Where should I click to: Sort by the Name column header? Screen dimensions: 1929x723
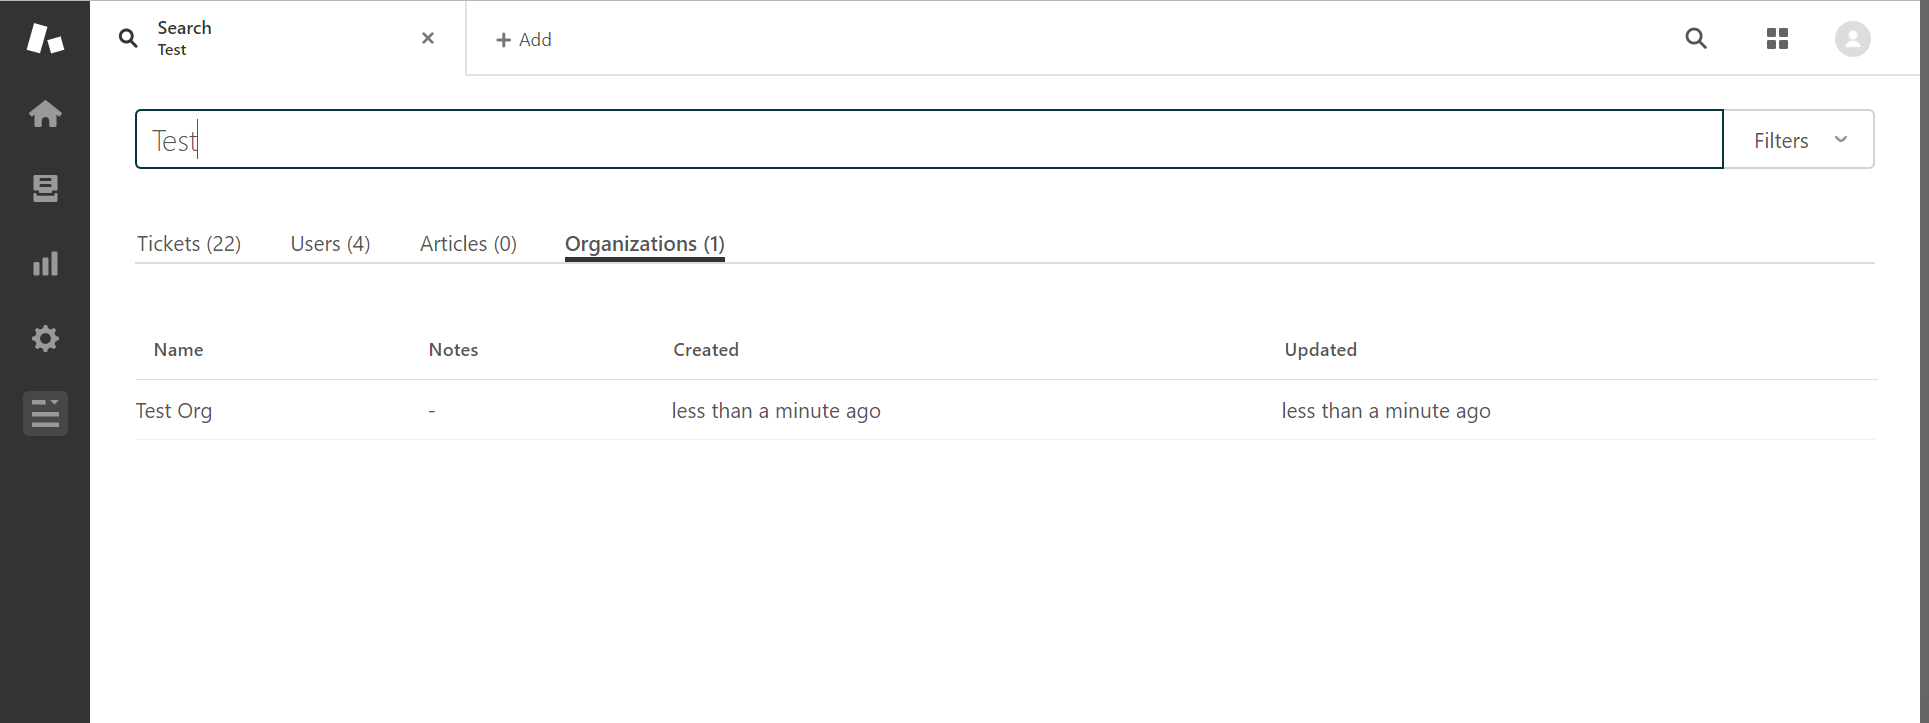(x=179, y=350)
